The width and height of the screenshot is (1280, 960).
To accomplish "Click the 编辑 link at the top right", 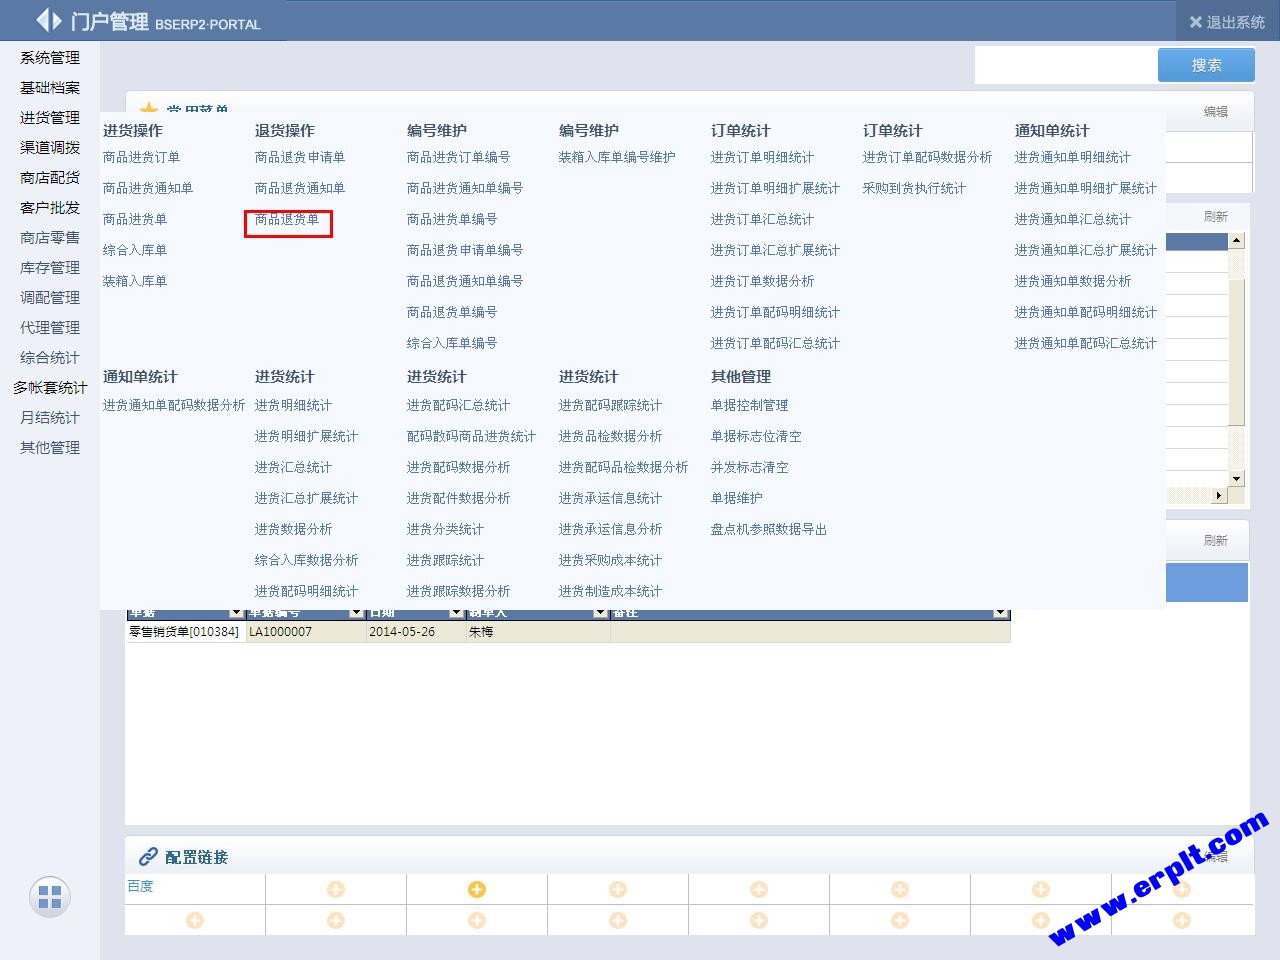I will [x=1216, y=112].
